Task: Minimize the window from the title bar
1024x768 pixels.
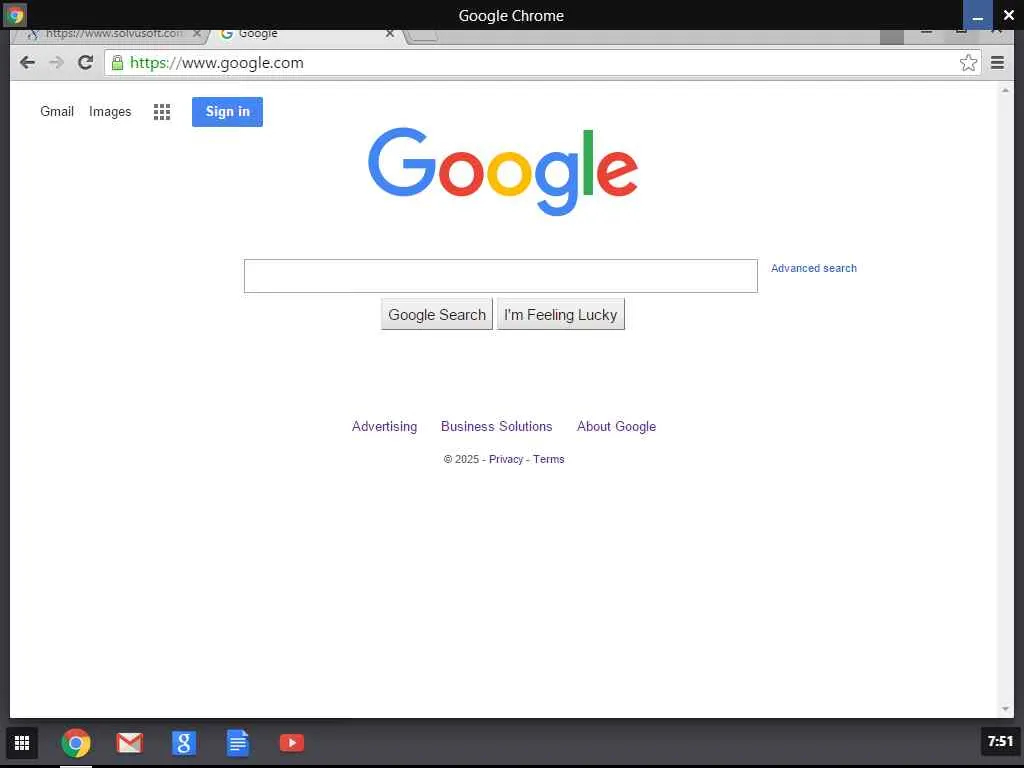Action: click(978, 14)
